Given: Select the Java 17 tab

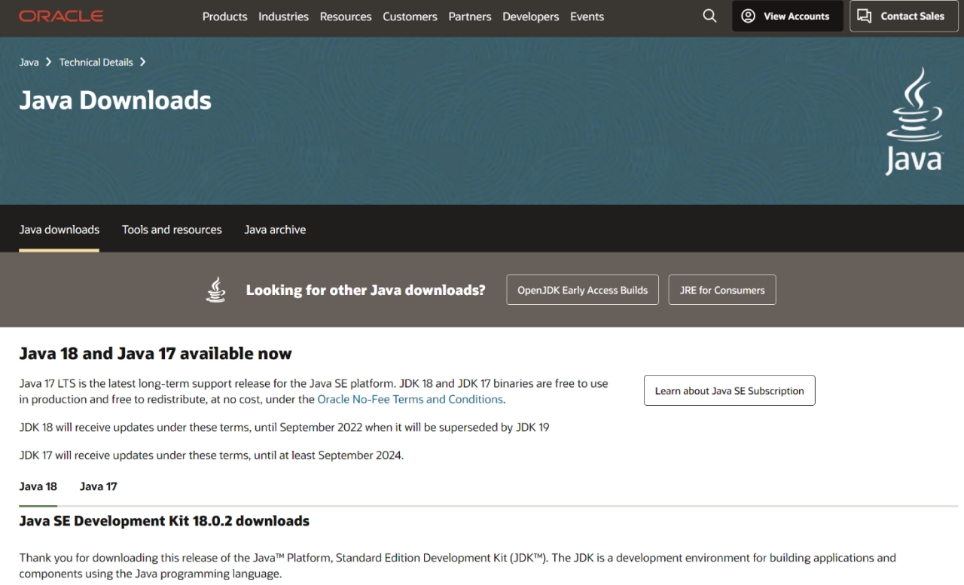Looking at the screenshot, I should pyautogui.click(x=98, y=486).
